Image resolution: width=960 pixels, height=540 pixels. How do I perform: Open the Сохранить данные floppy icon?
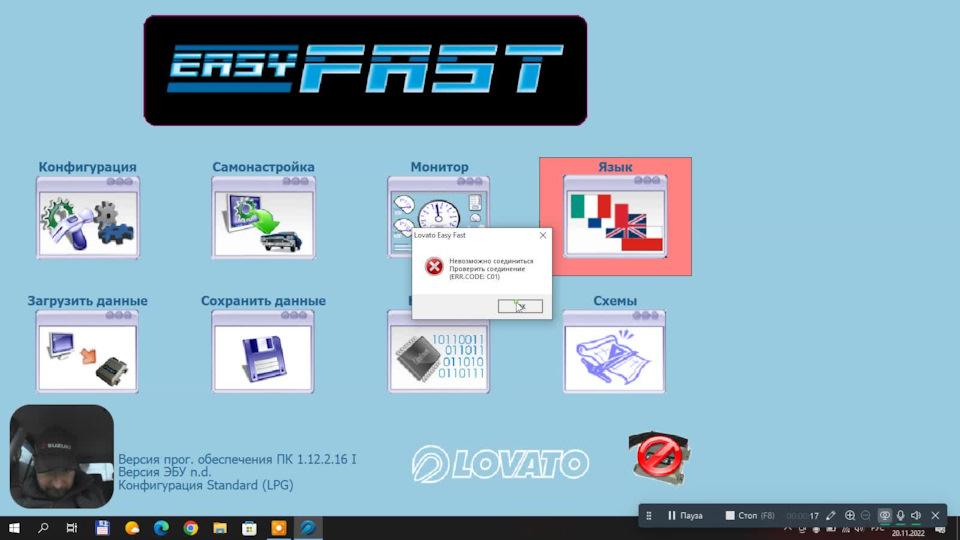click(x=263, y=351)
